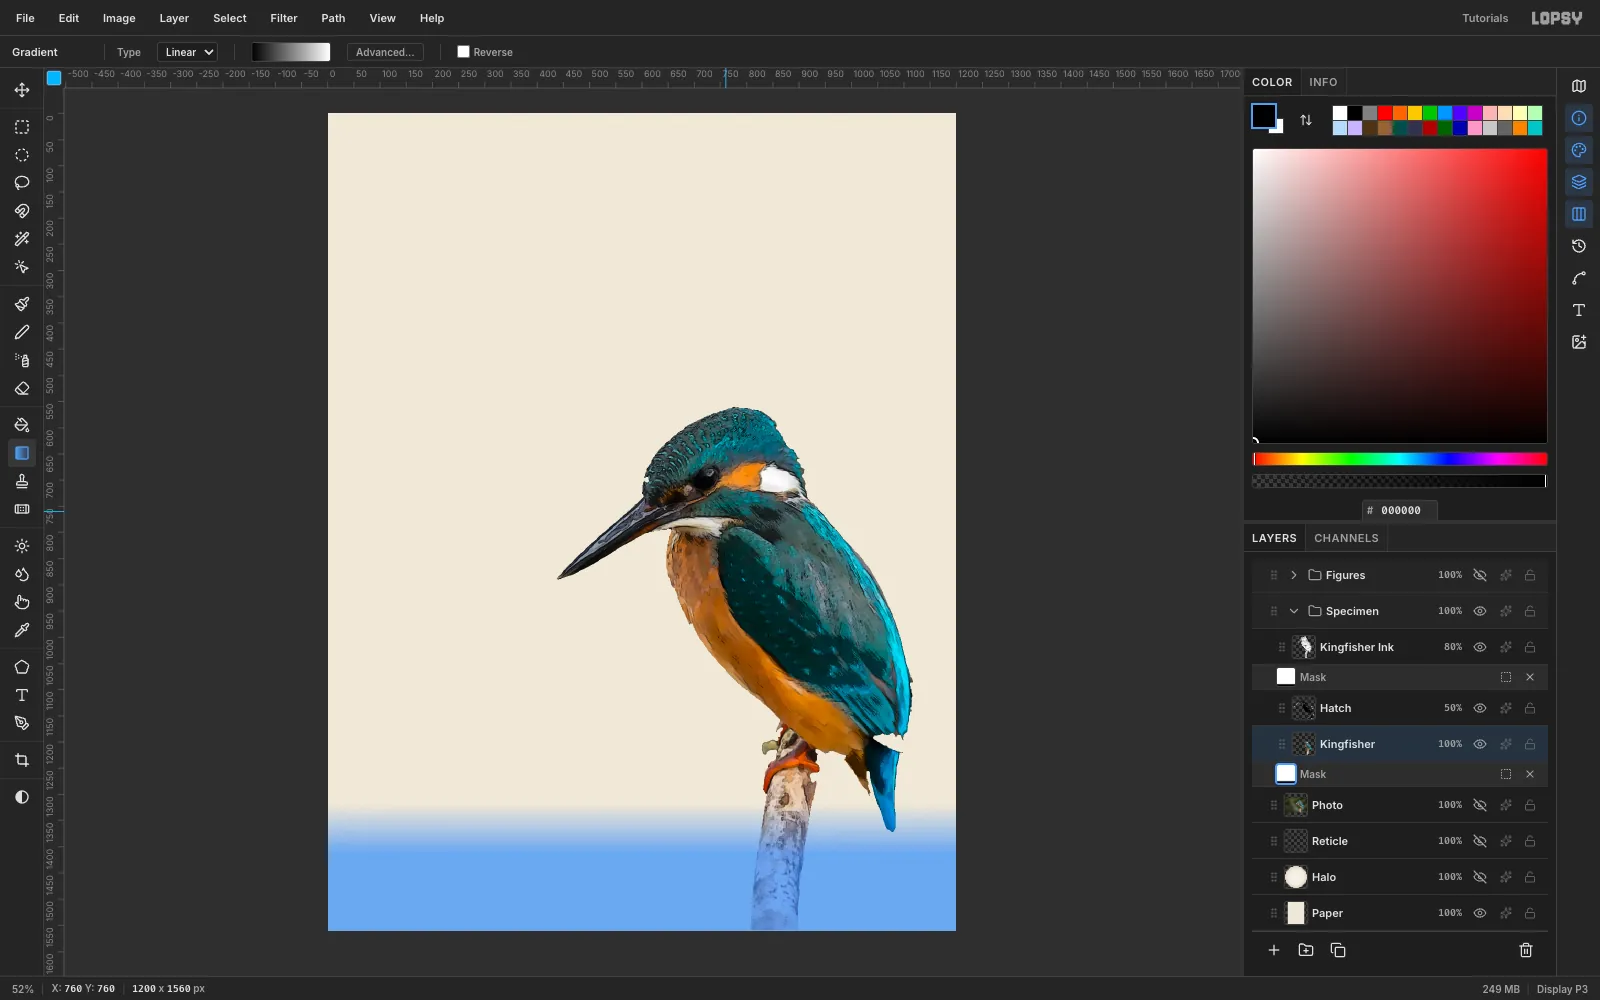Open the gradient Type Linear dropdown
Screen dimensions: 1600x1000
188,52
